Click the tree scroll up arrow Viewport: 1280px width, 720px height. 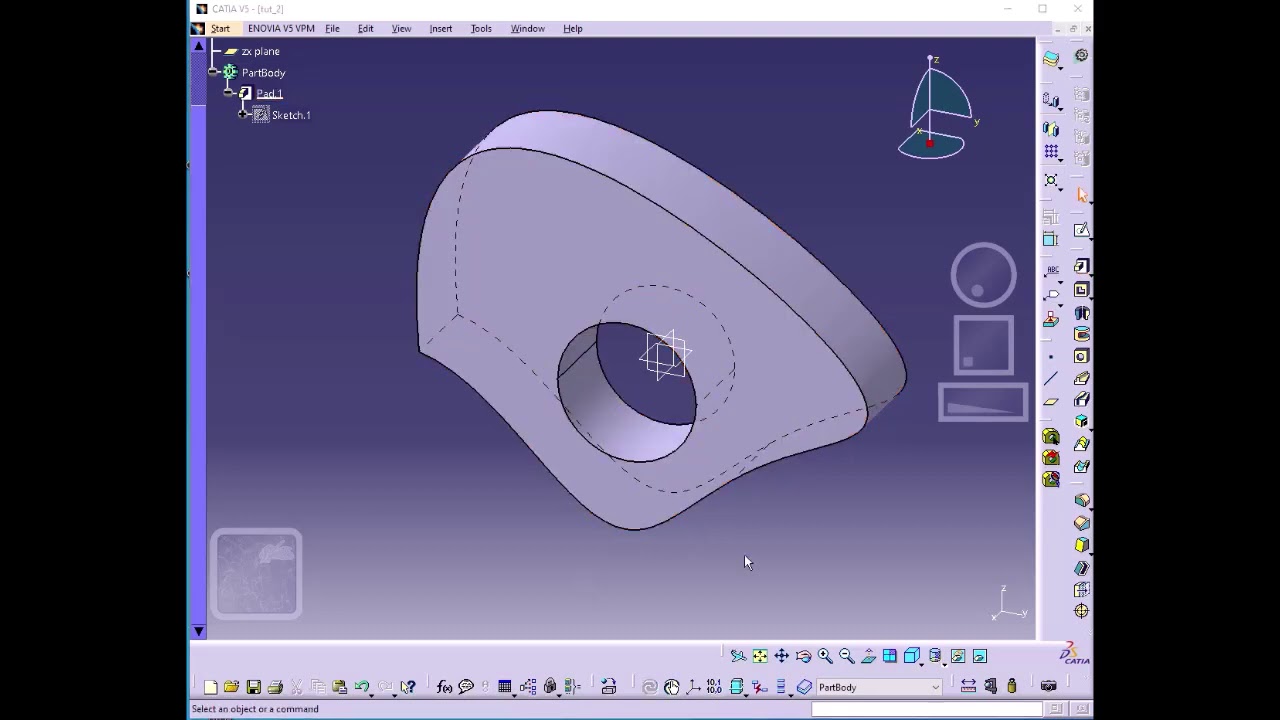pos(198,46)
